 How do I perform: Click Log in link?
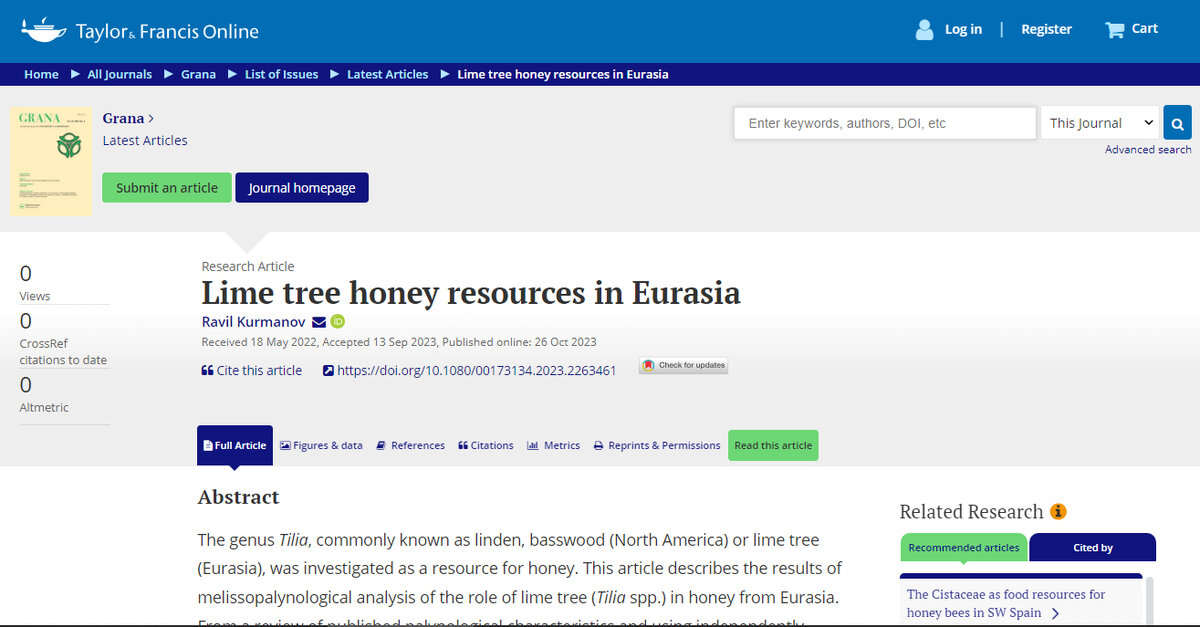963,29
